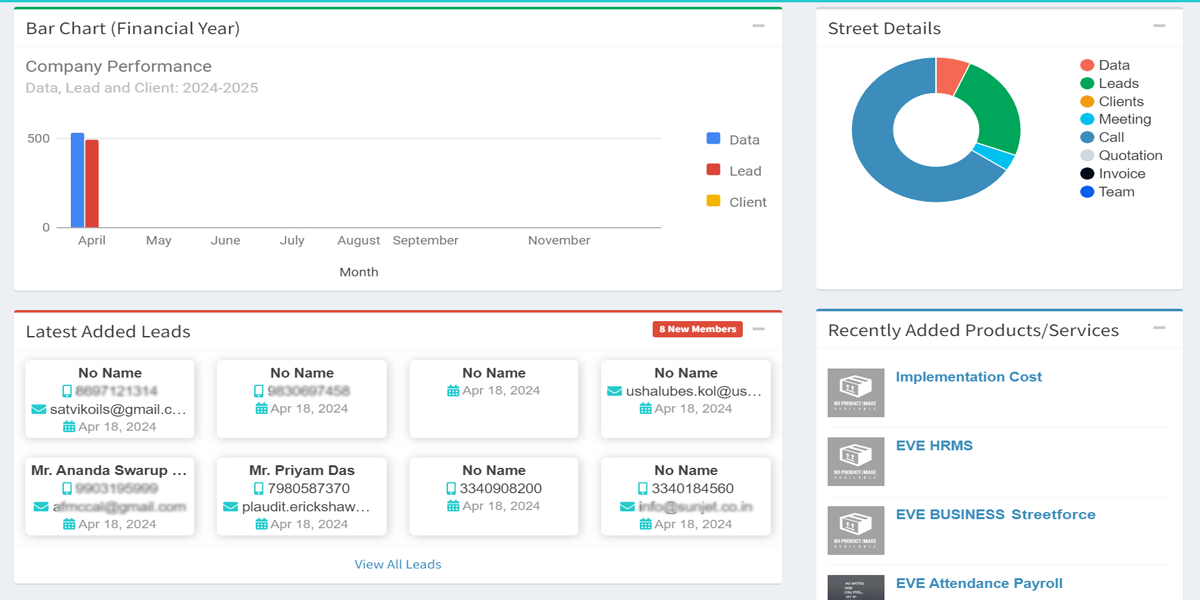Click the Implementation Cost product image placeholder

856,393
